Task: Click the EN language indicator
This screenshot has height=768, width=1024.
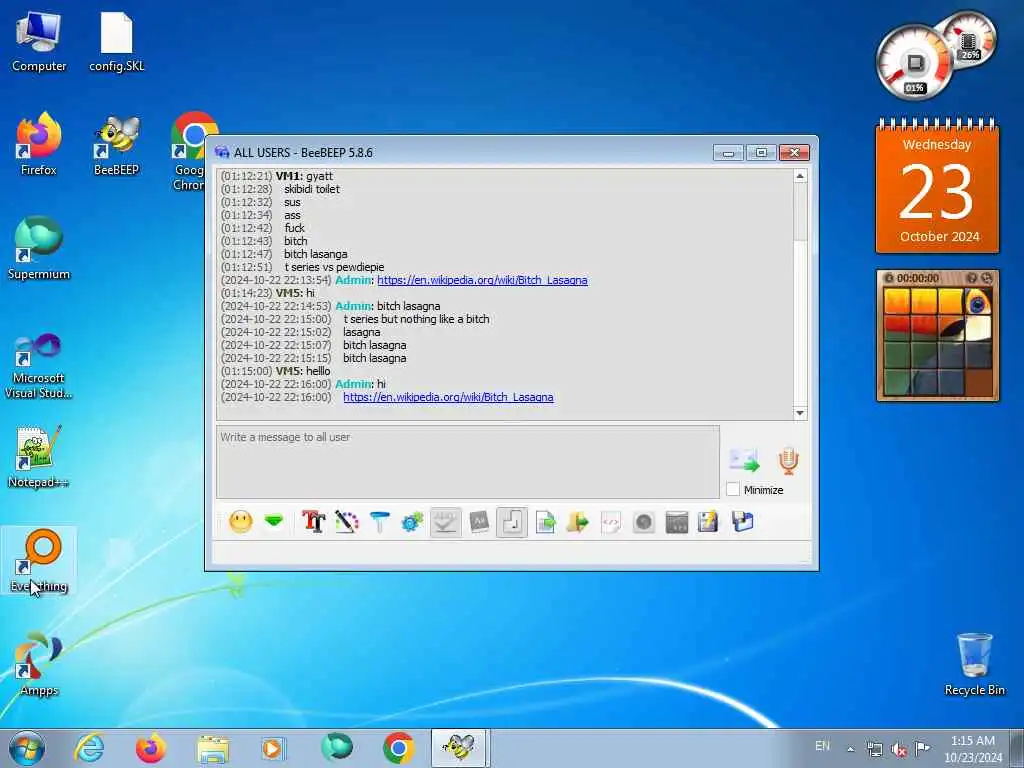Action: (x=822, y=746)
